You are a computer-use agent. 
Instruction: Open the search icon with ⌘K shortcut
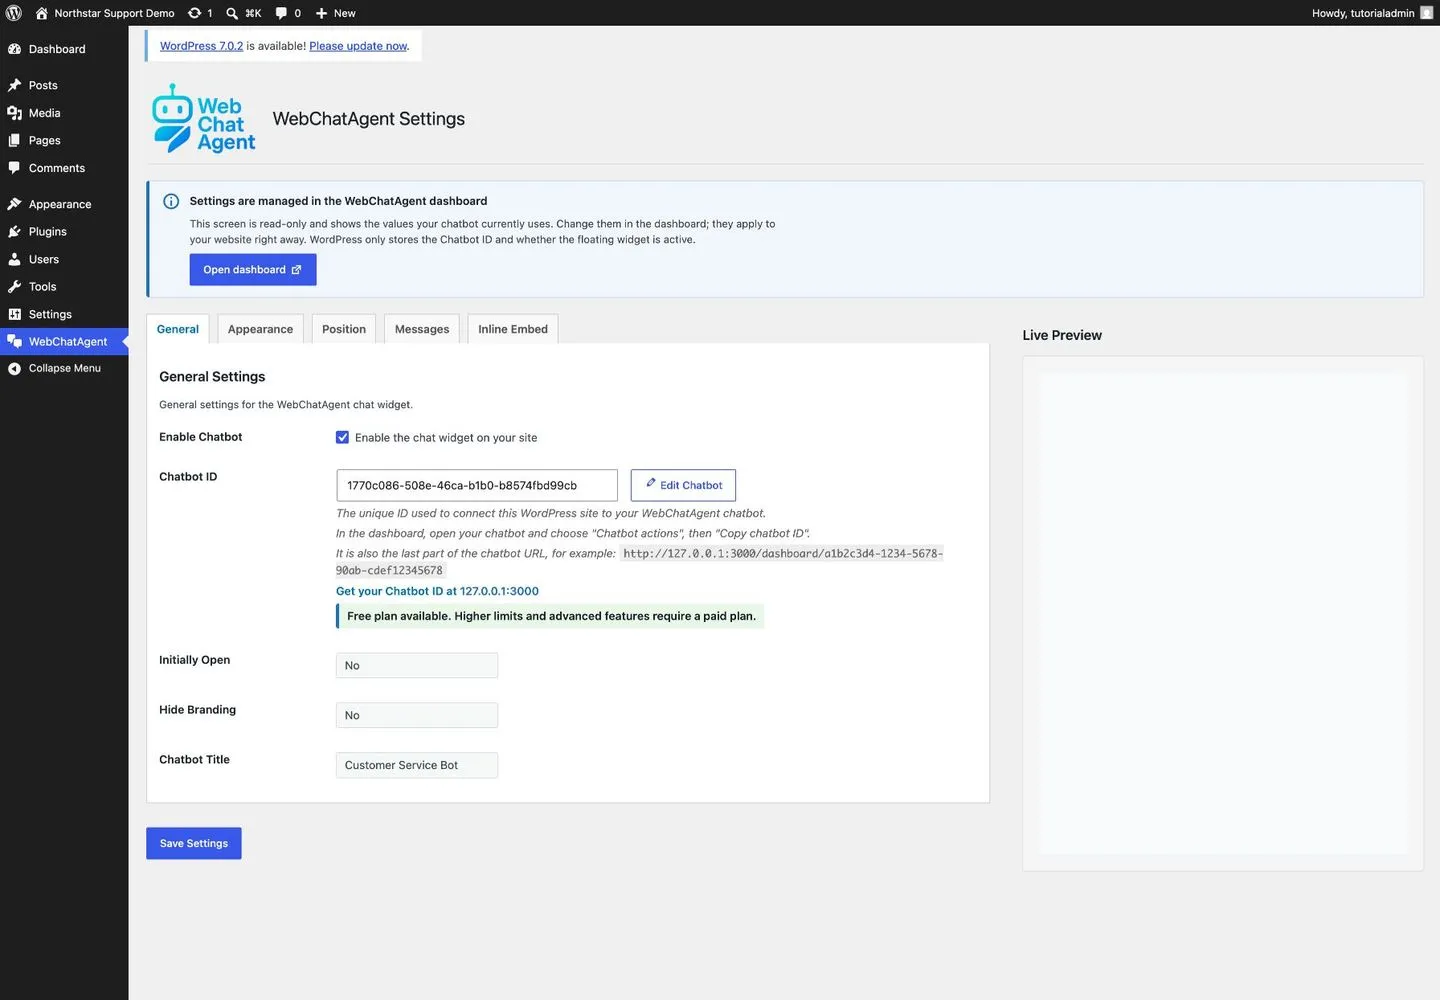pos(232,13)
